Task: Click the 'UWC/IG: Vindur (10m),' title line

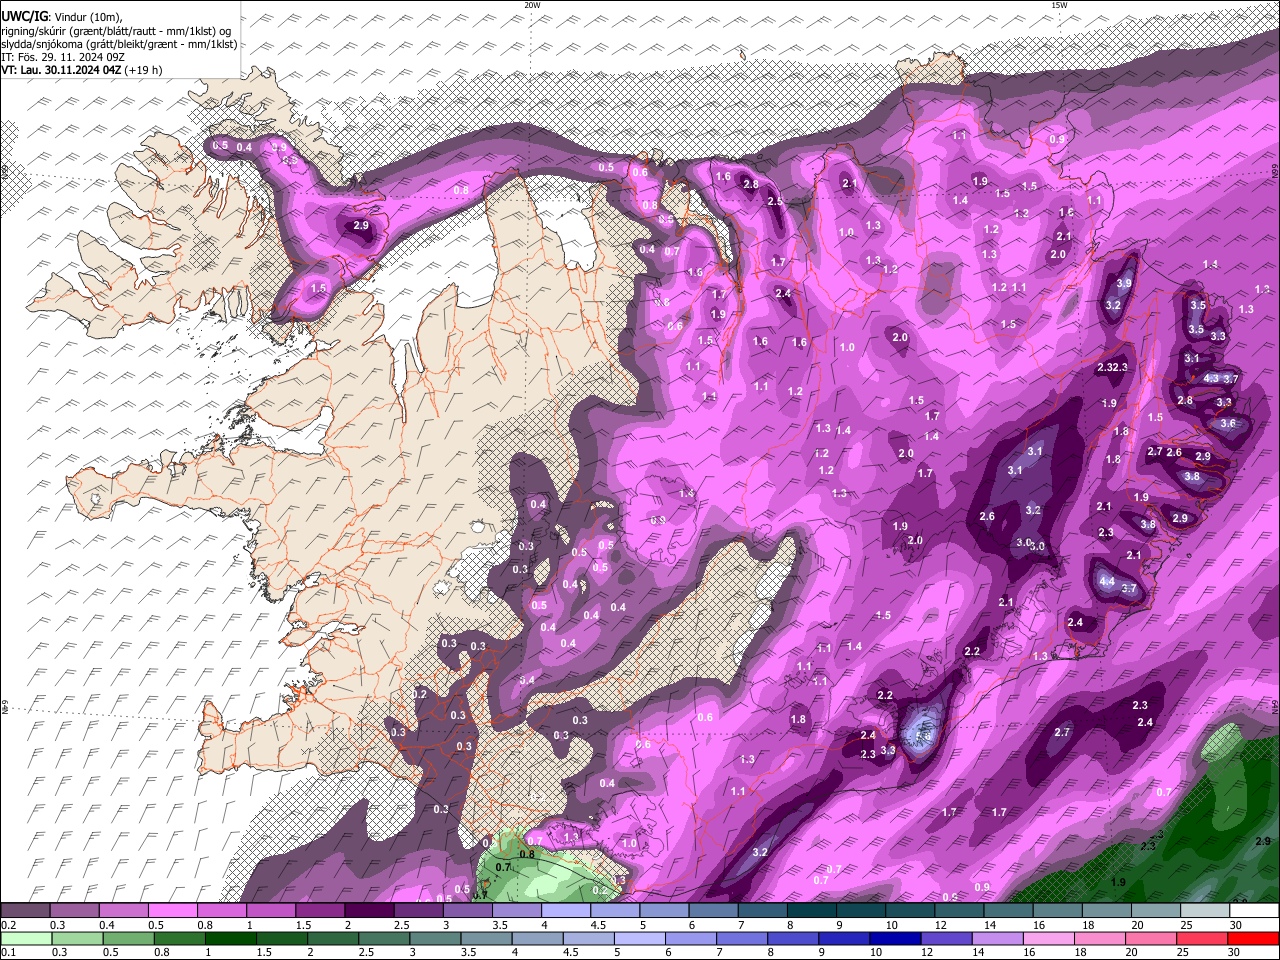Action: click(62, 17)
